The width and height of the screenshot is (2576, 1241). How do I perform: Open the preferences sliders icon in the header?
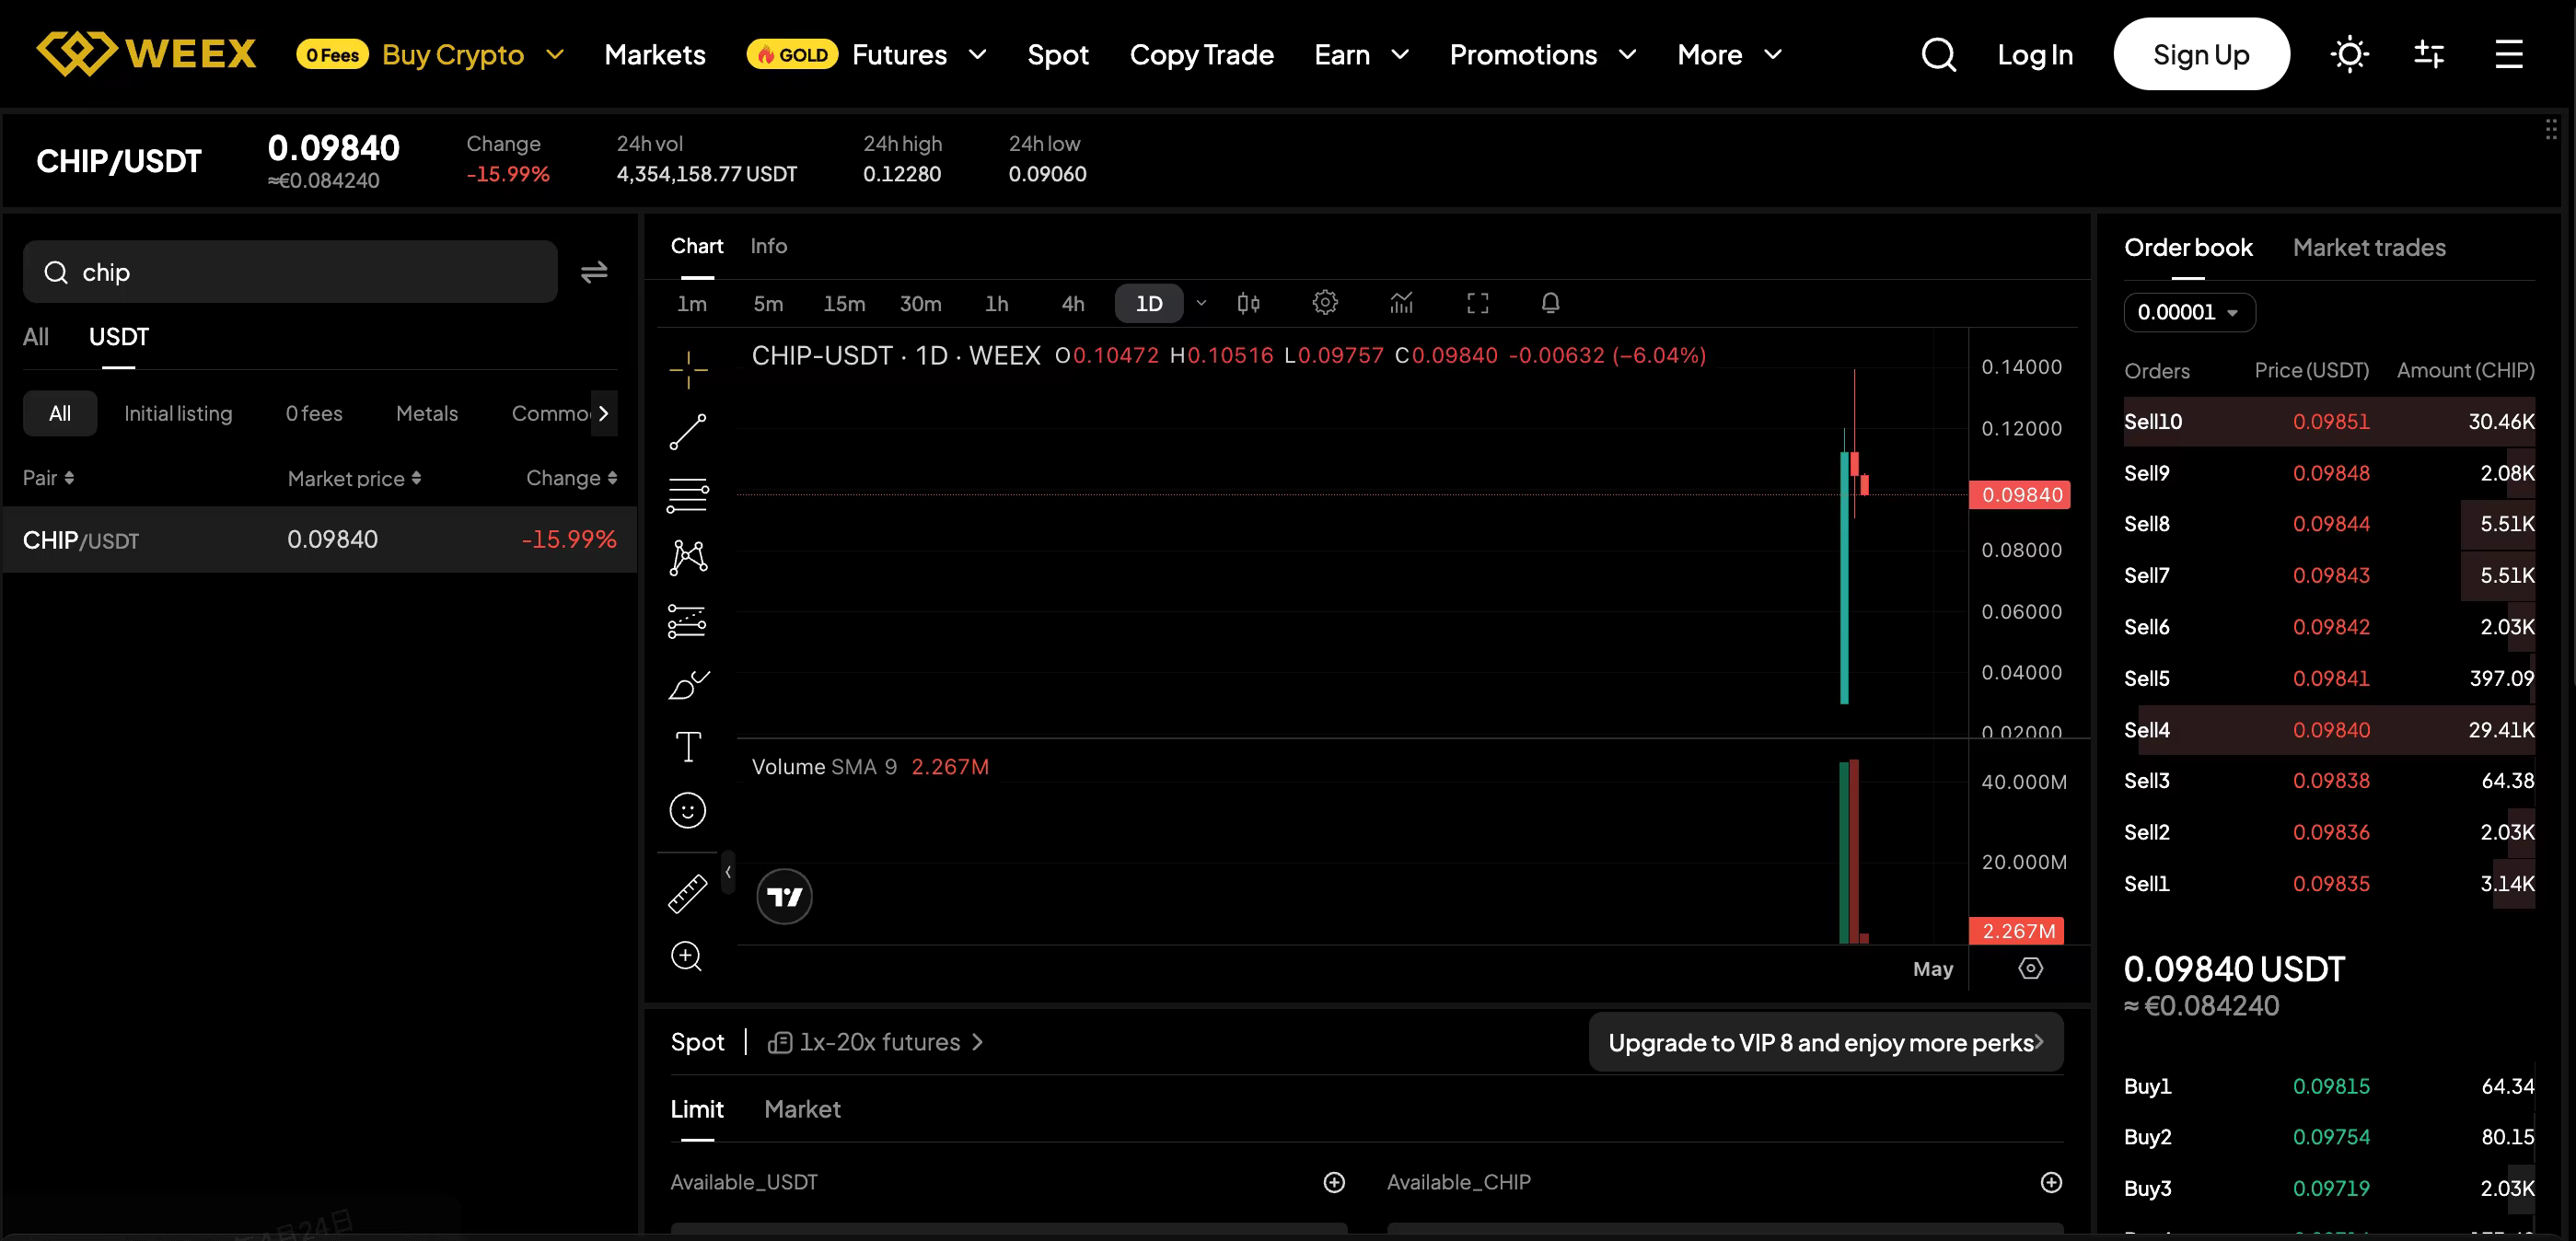(2429, 54)
